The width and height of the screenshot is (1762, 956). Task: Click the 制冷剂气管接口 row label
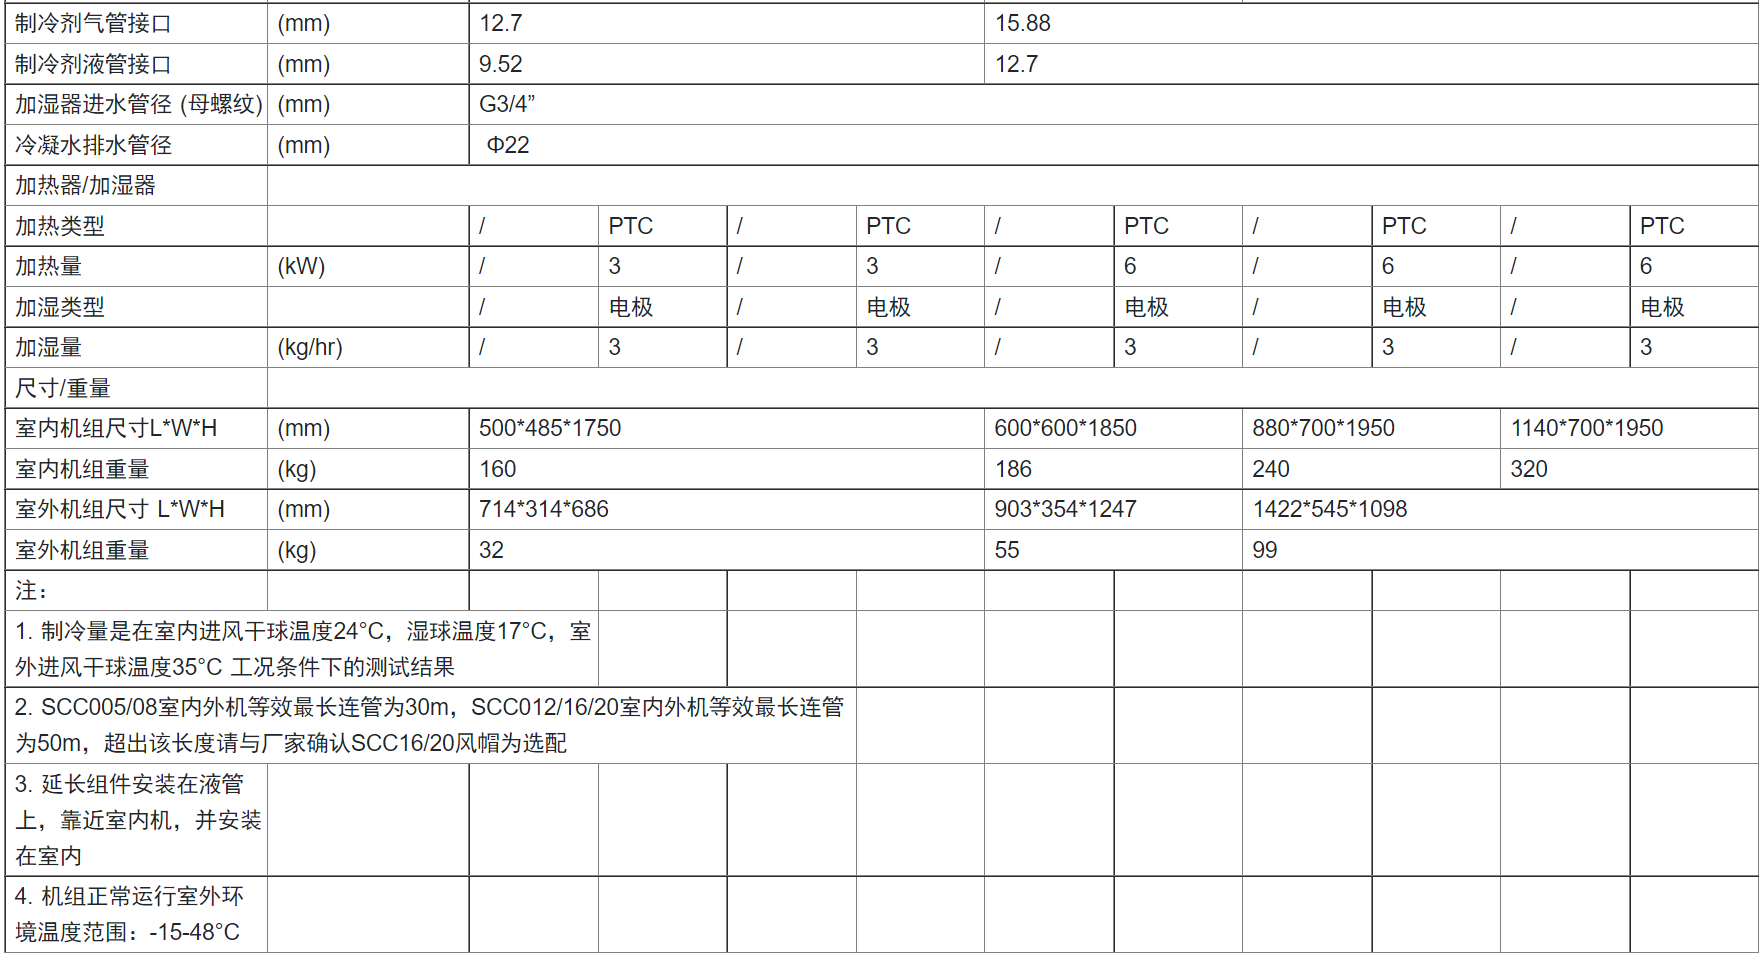coord(93,23)
